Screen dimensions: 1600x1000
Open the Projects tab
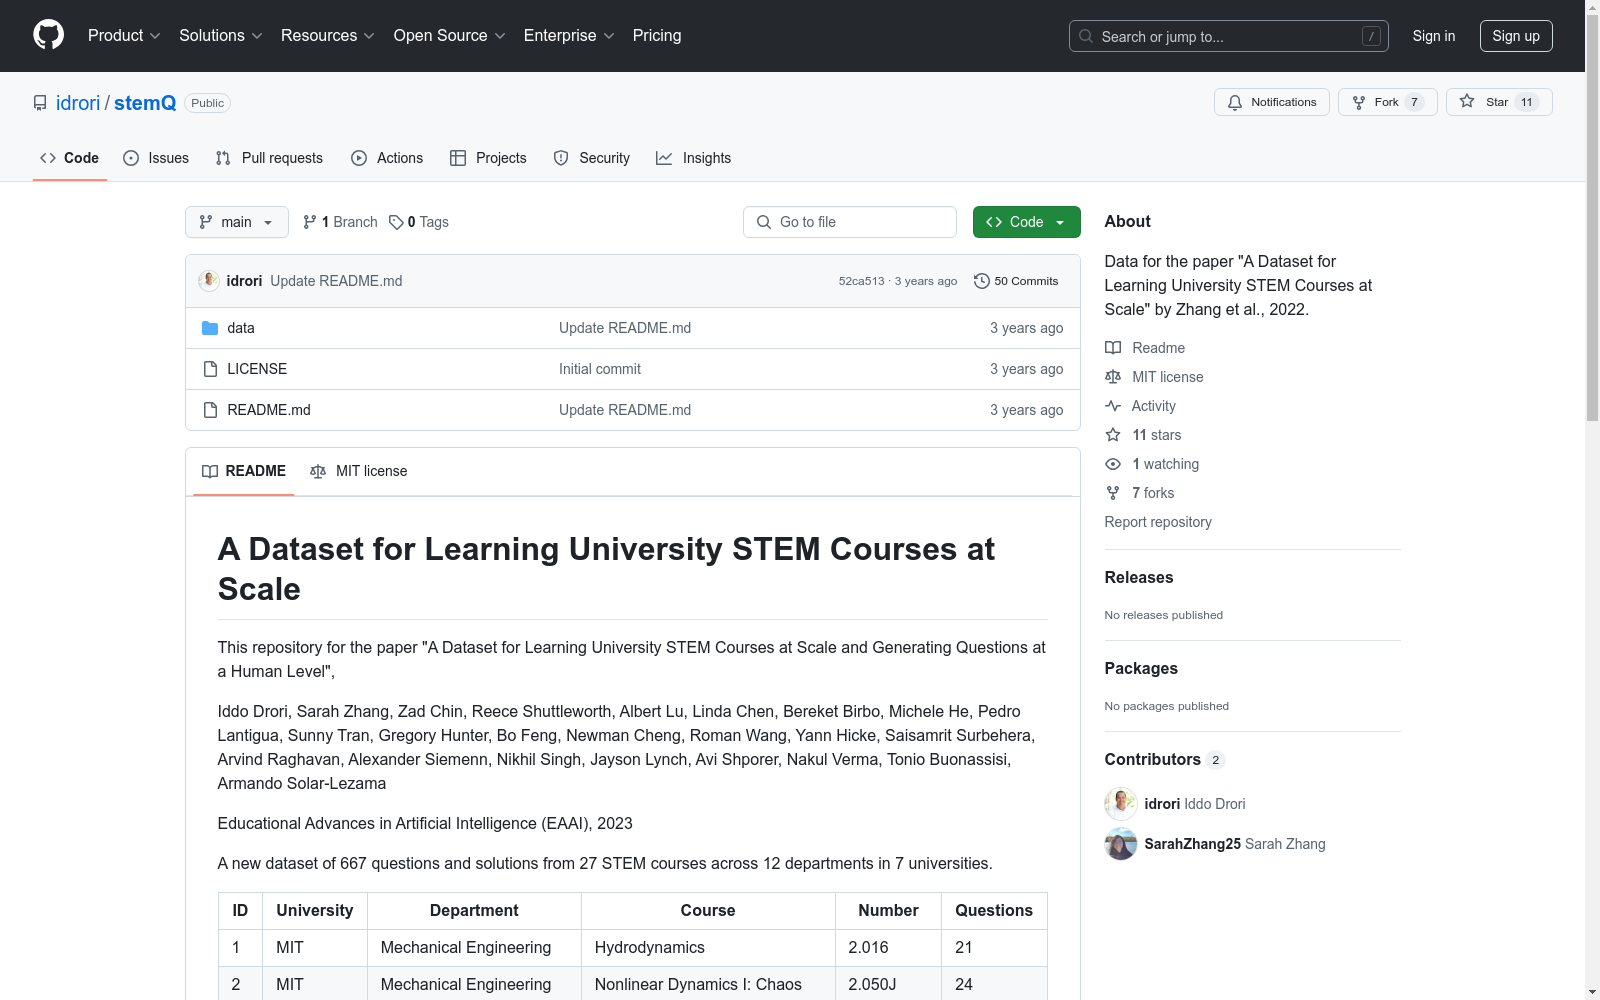(488, 158)
